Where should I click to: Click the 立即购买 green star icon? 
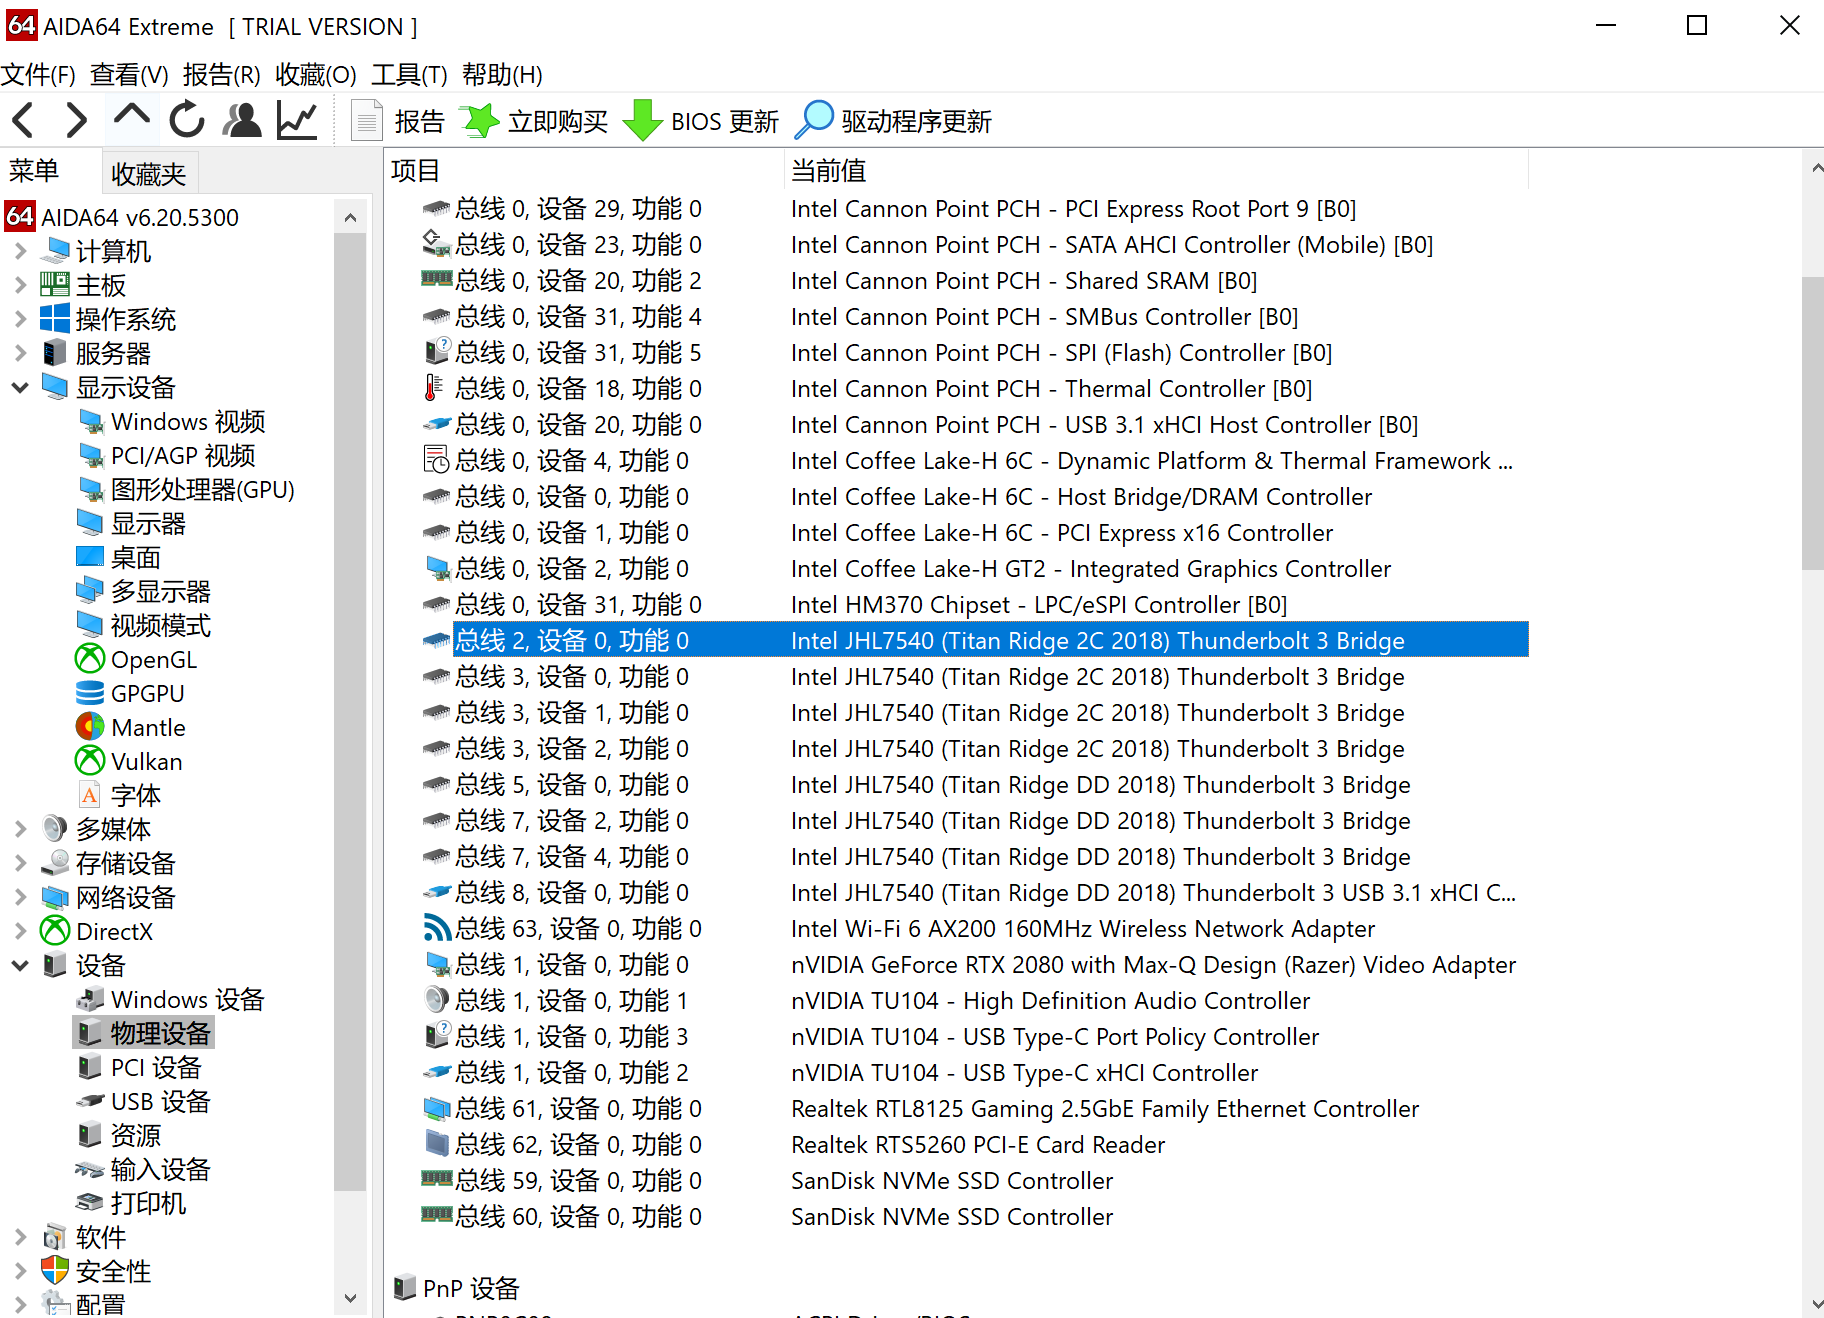coord(480,121)
